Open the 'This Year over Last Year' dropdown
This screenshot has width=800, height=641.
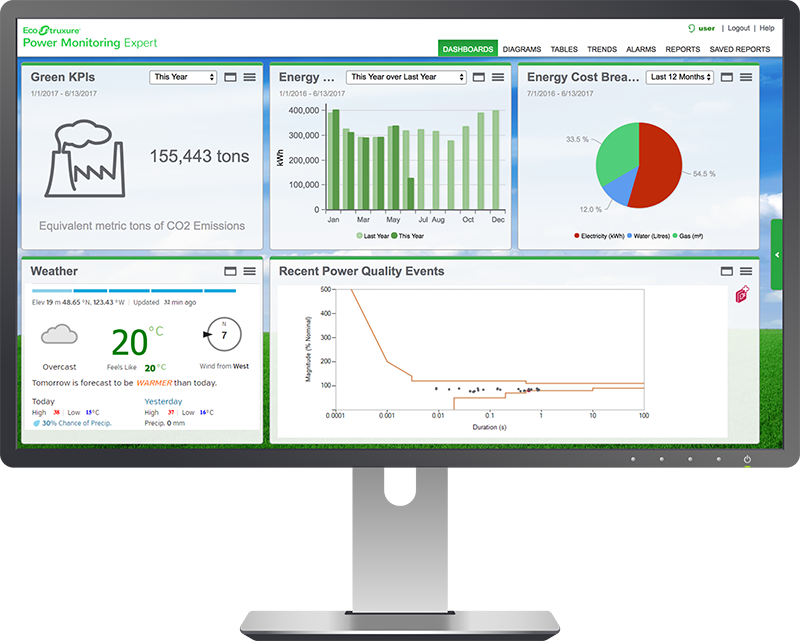pos(406,77)
